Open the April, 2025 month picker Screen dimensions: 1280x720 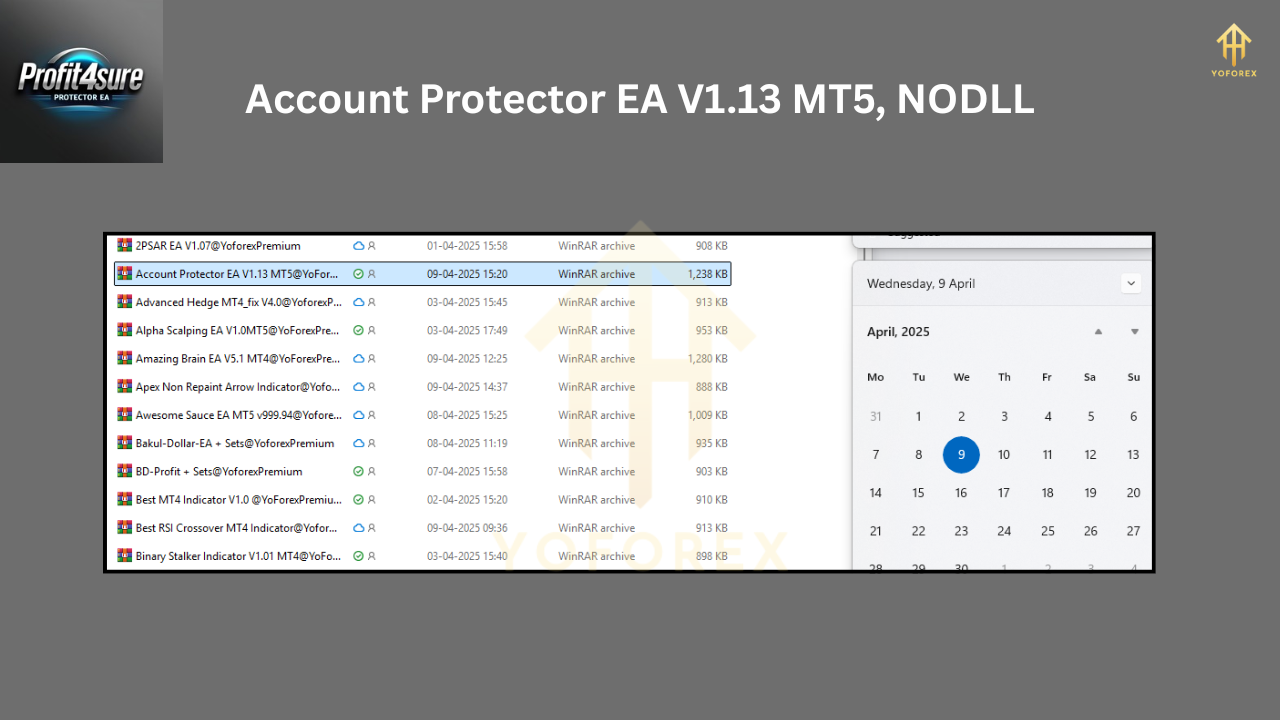click(898, 332)
